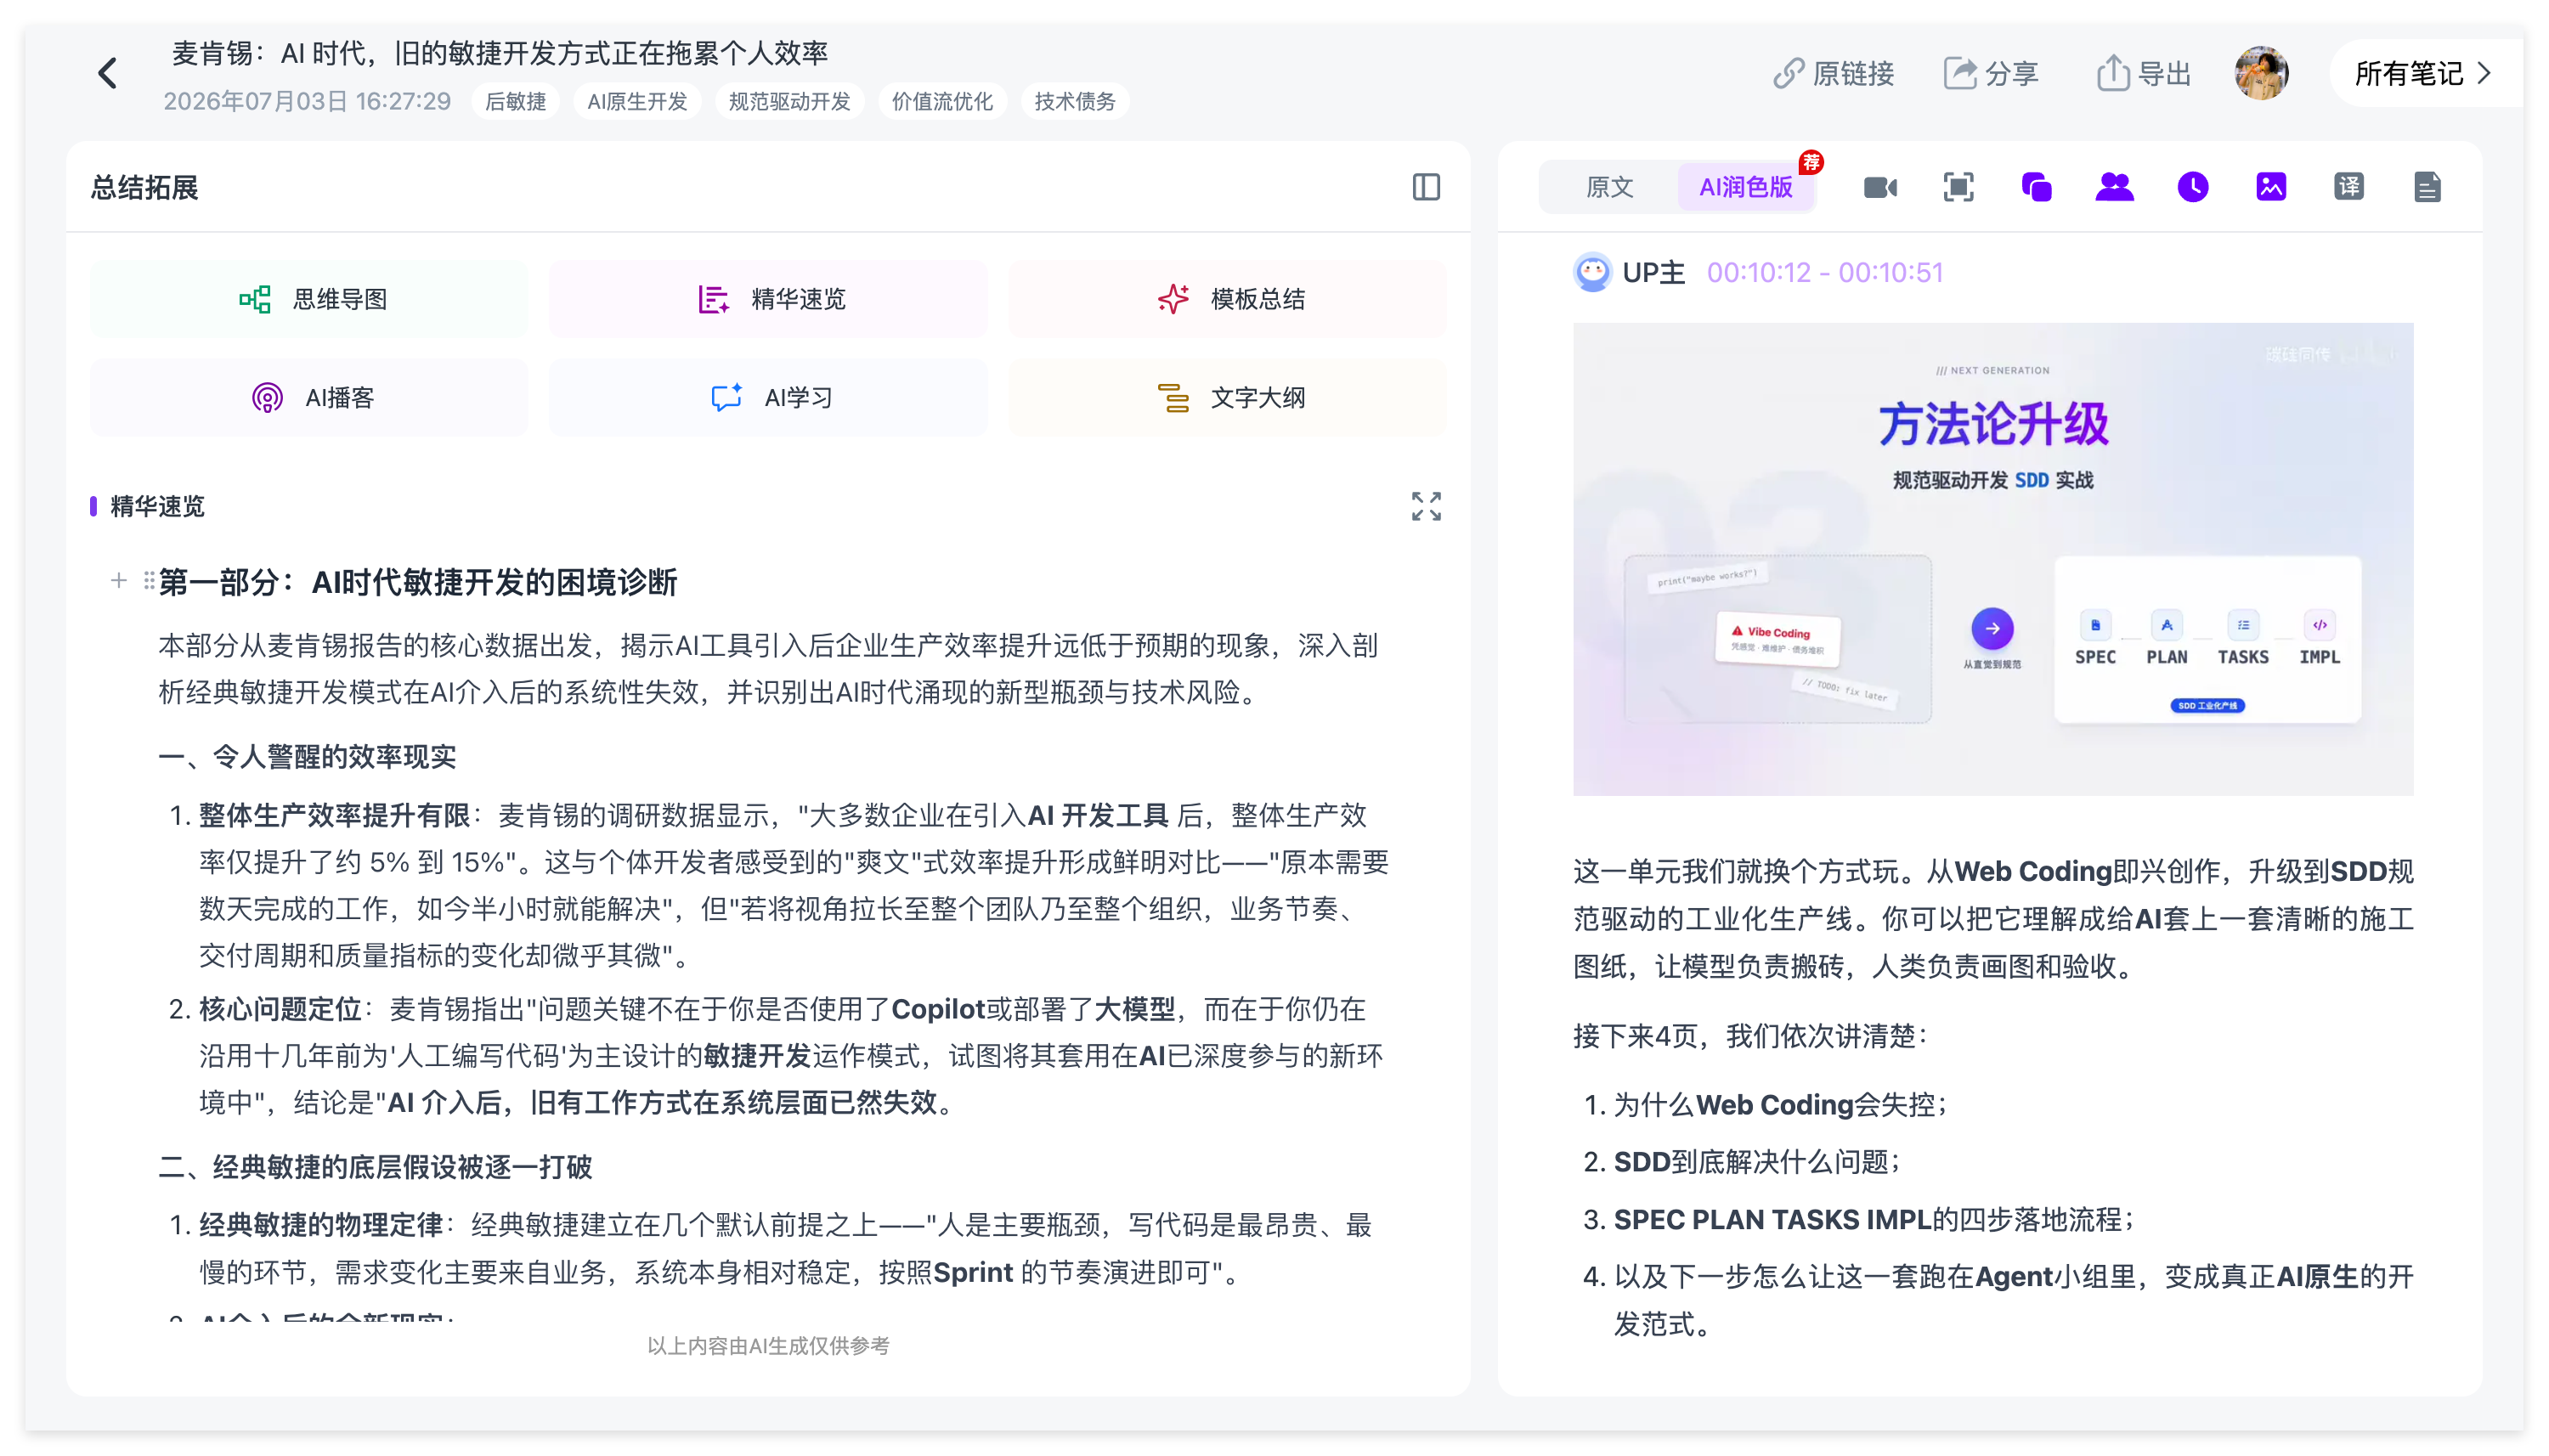Click the bold text 整体生产效率提升有限
The height and width of the screenshot is (1456, 2549).
click(334, 815)
